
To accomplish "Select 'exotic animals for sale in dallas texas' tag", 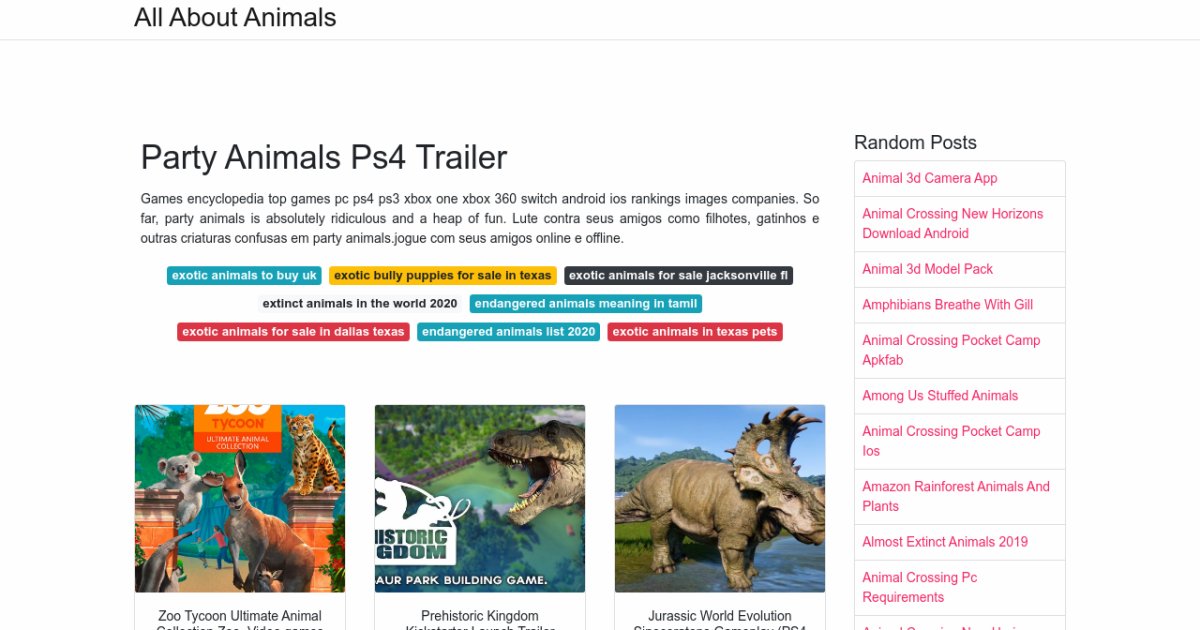I will tap(293, 331).
